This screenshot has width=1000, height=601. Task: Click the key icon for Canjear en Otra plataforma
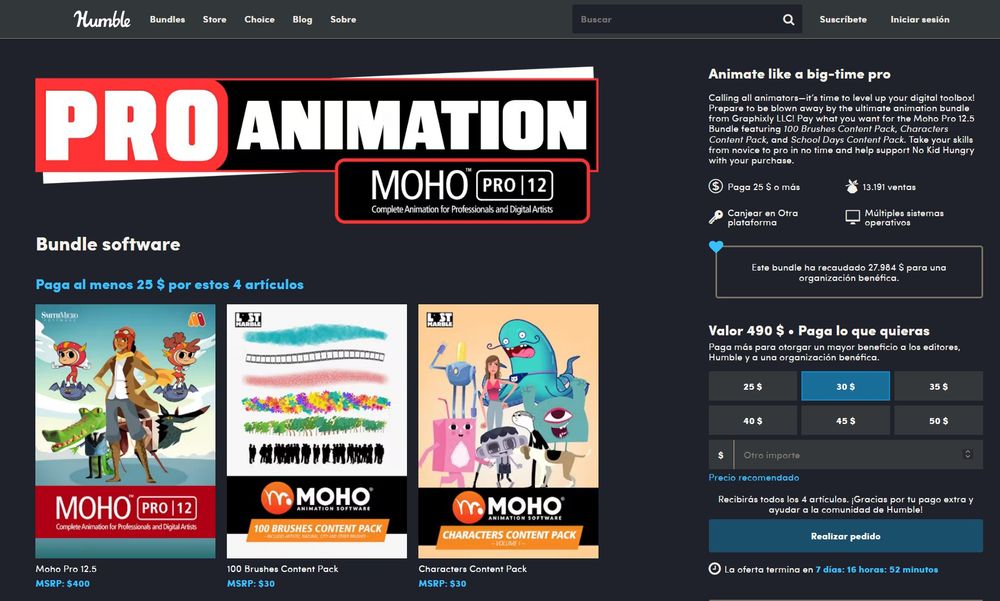click(x=716, y=218)
